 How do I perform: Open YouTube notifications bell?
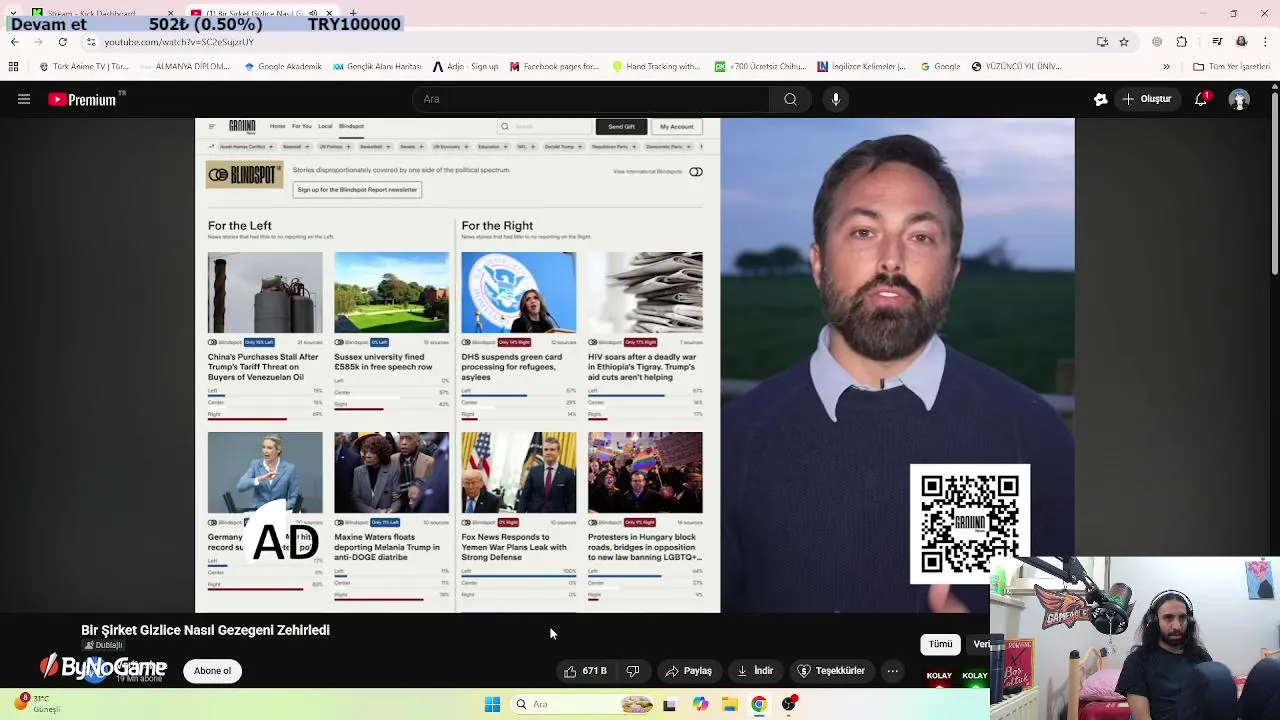pos(1201,99)
